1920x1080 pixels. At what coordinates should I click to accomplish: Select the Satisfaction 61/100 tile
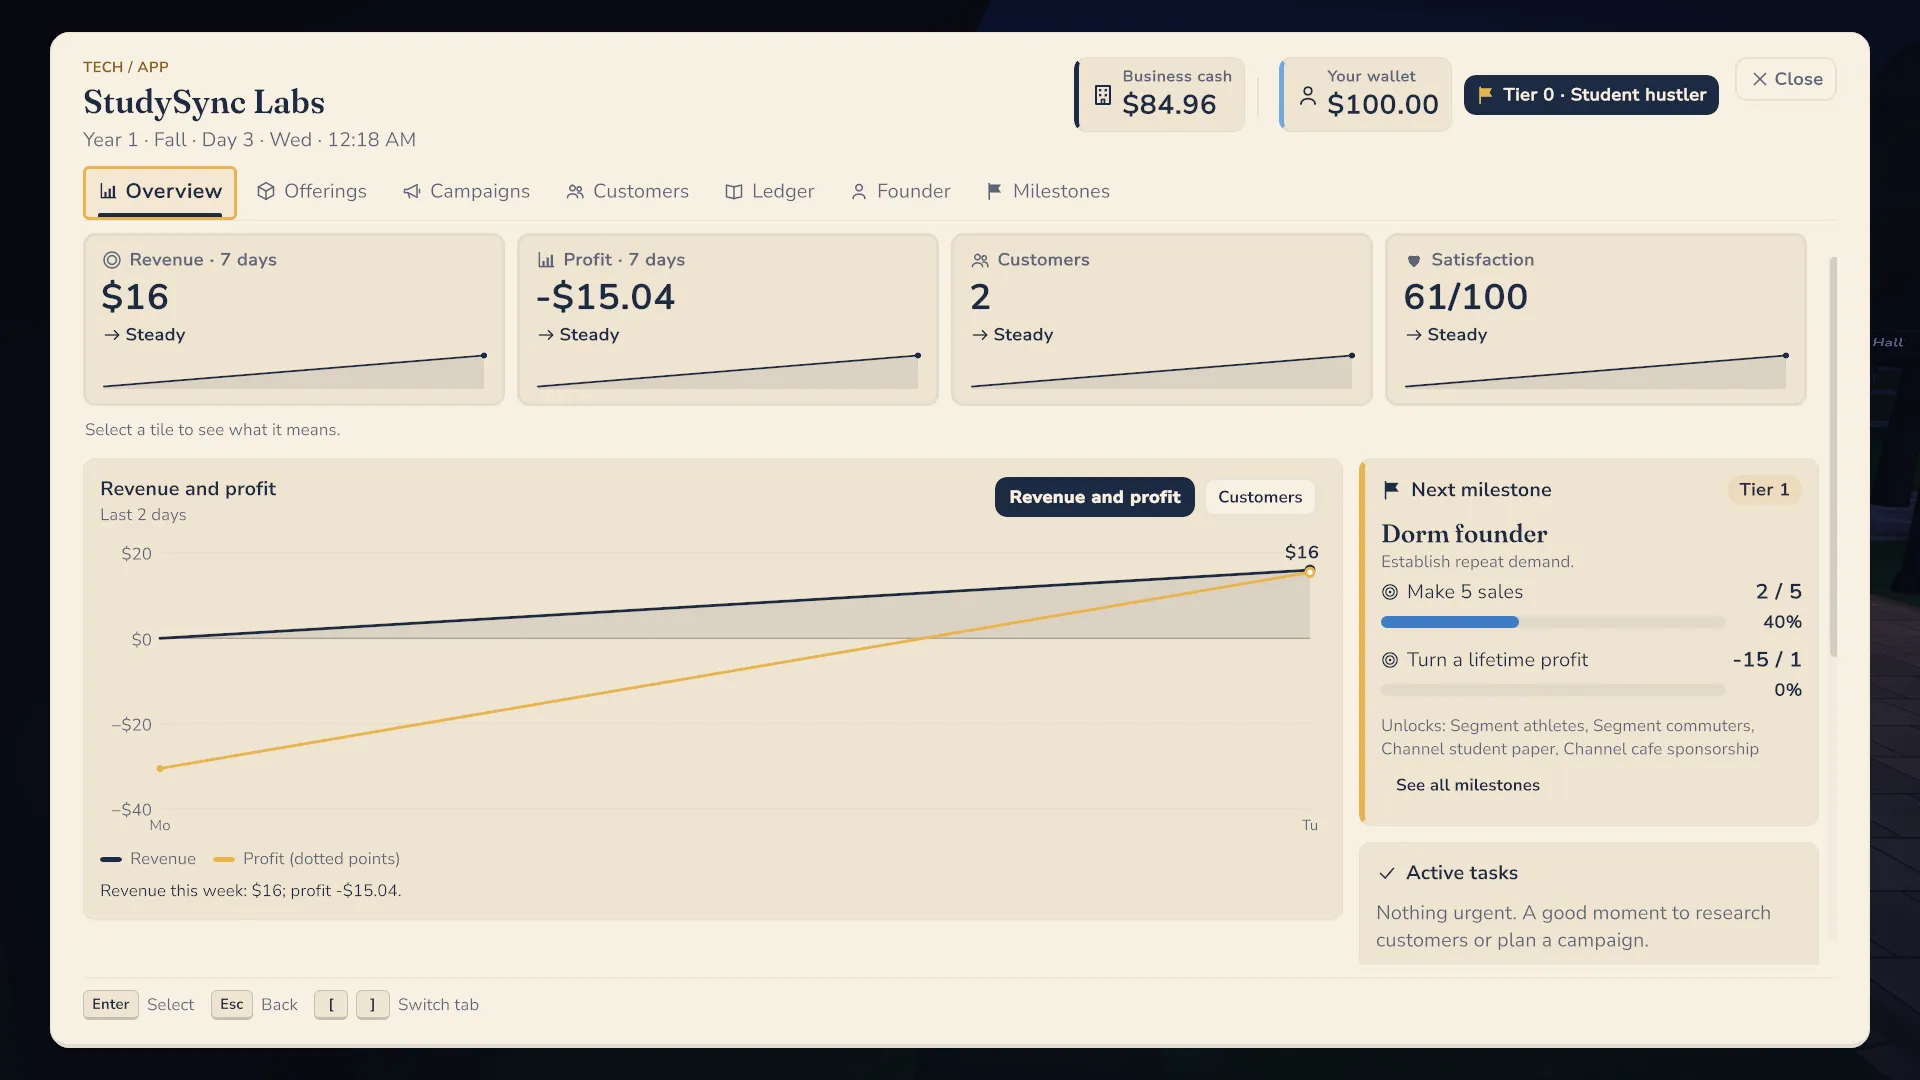(1596, 319)
